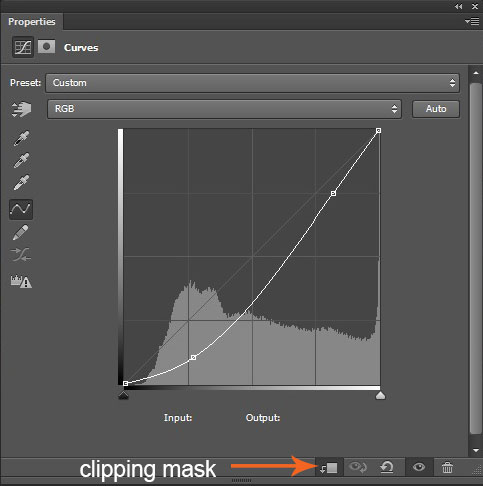This screenshot has width=483, height=486.
Task: Click the Input label
Action: point(178,418)
